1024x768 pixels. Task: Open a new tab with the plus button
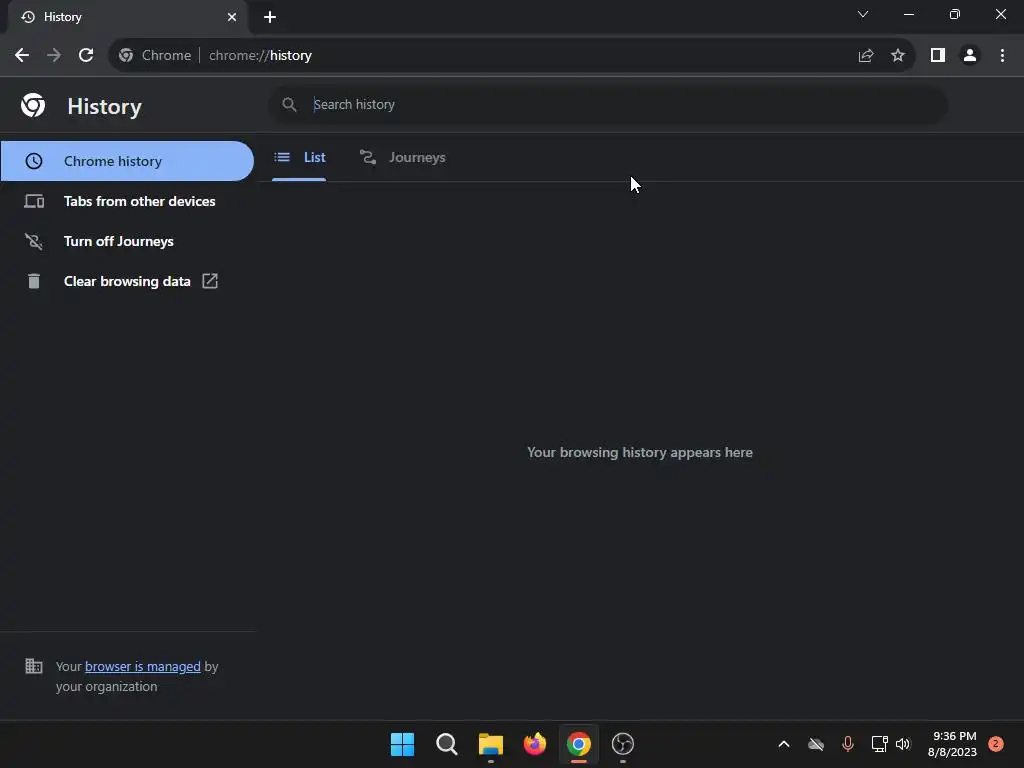click(x=270, y=17)
